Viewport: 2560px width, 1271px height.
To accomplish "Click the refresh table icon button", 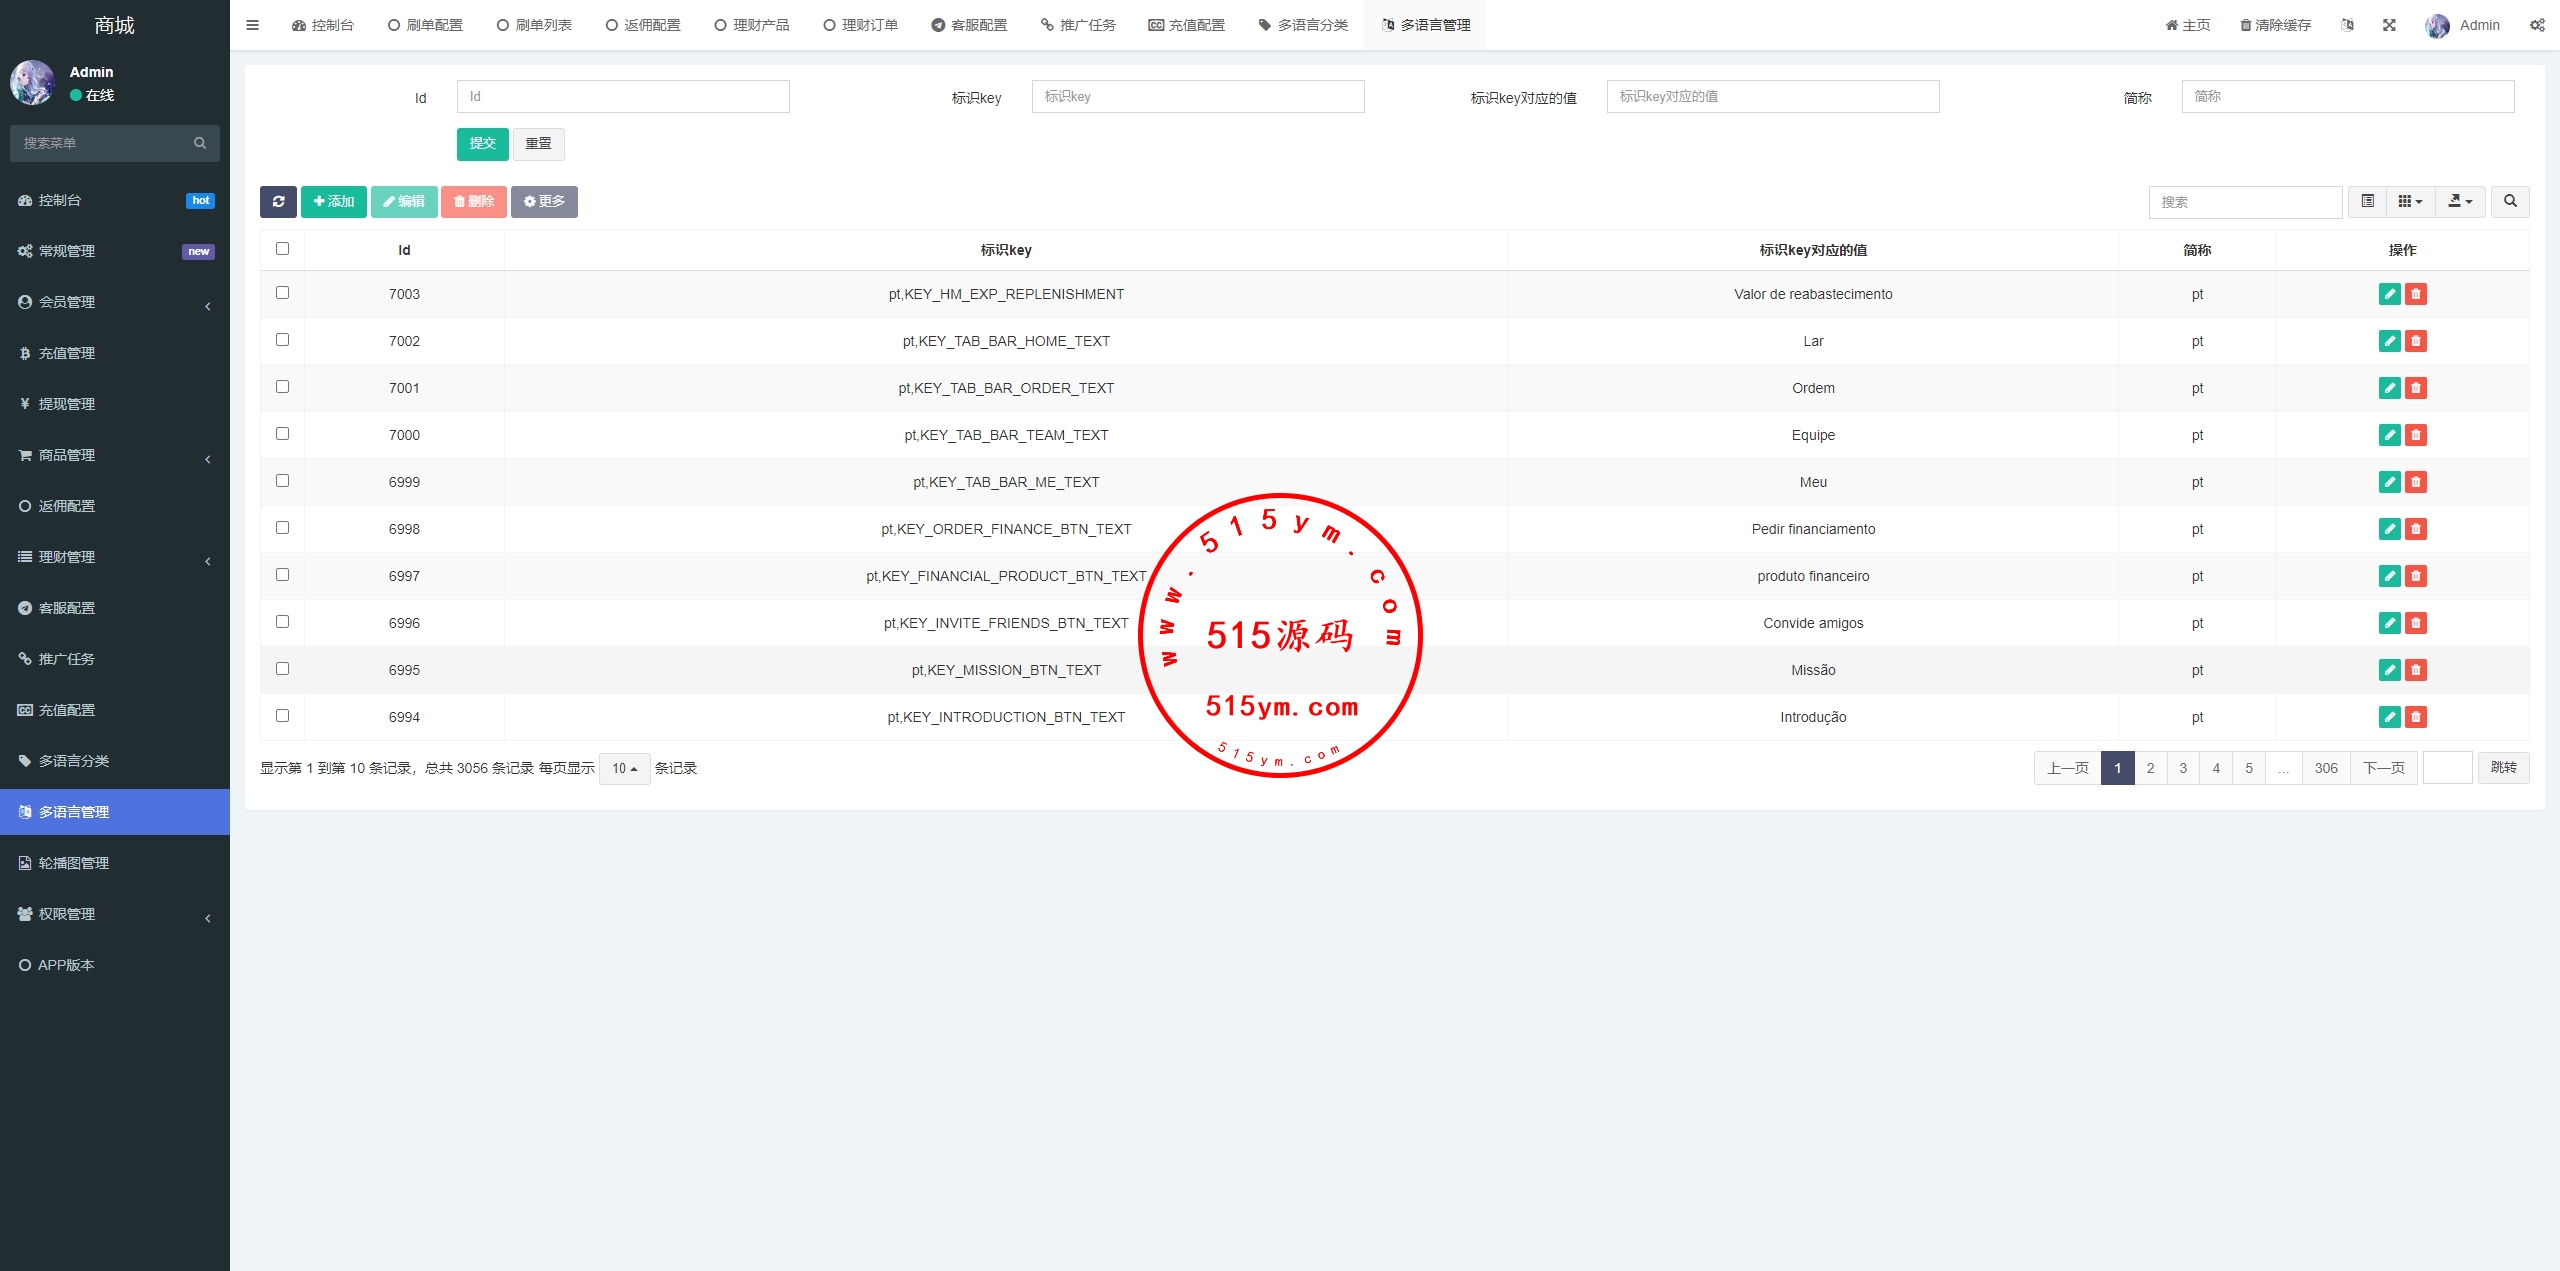I will coord(278,201).
